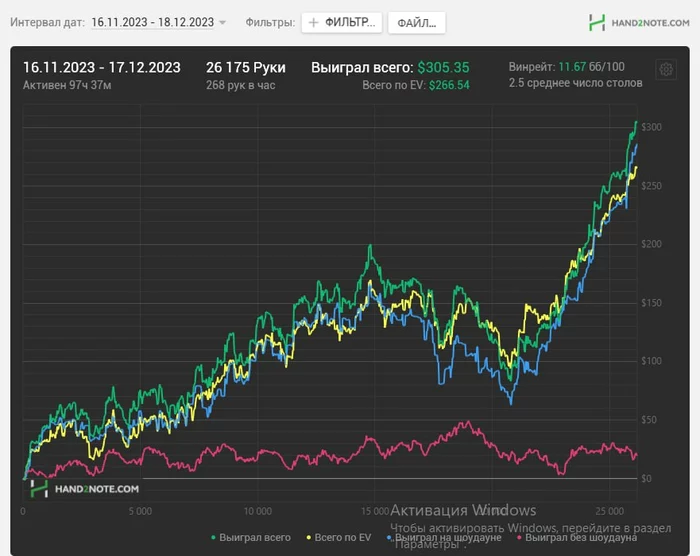Expand the date interval dropdown arrow
Image resolution: width=700 pixels, height=556 pixels.
click(222, 22)
